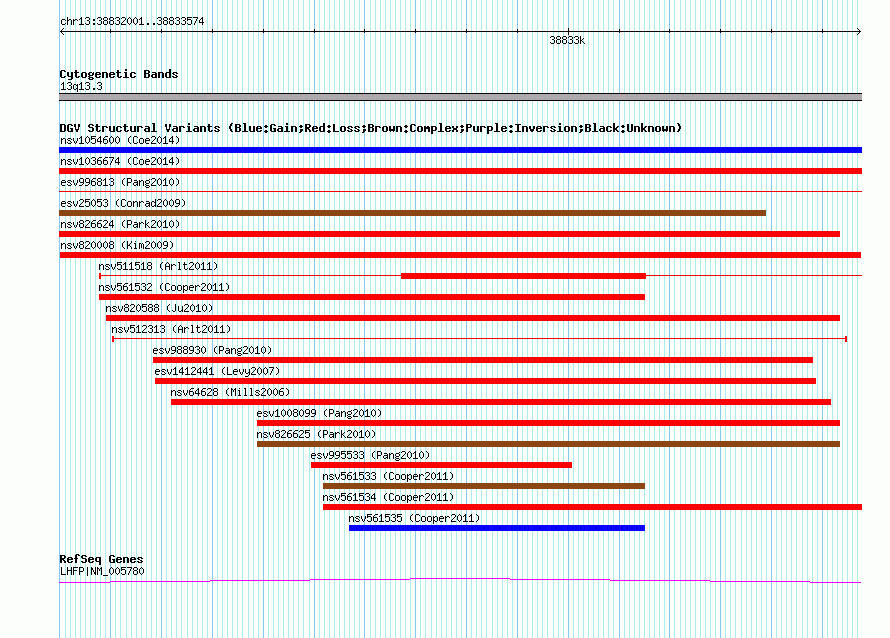This screenshot has height=638, width=890.
Task: Open the esv995533 (Pang2010) label
Action: pos(370,455)
